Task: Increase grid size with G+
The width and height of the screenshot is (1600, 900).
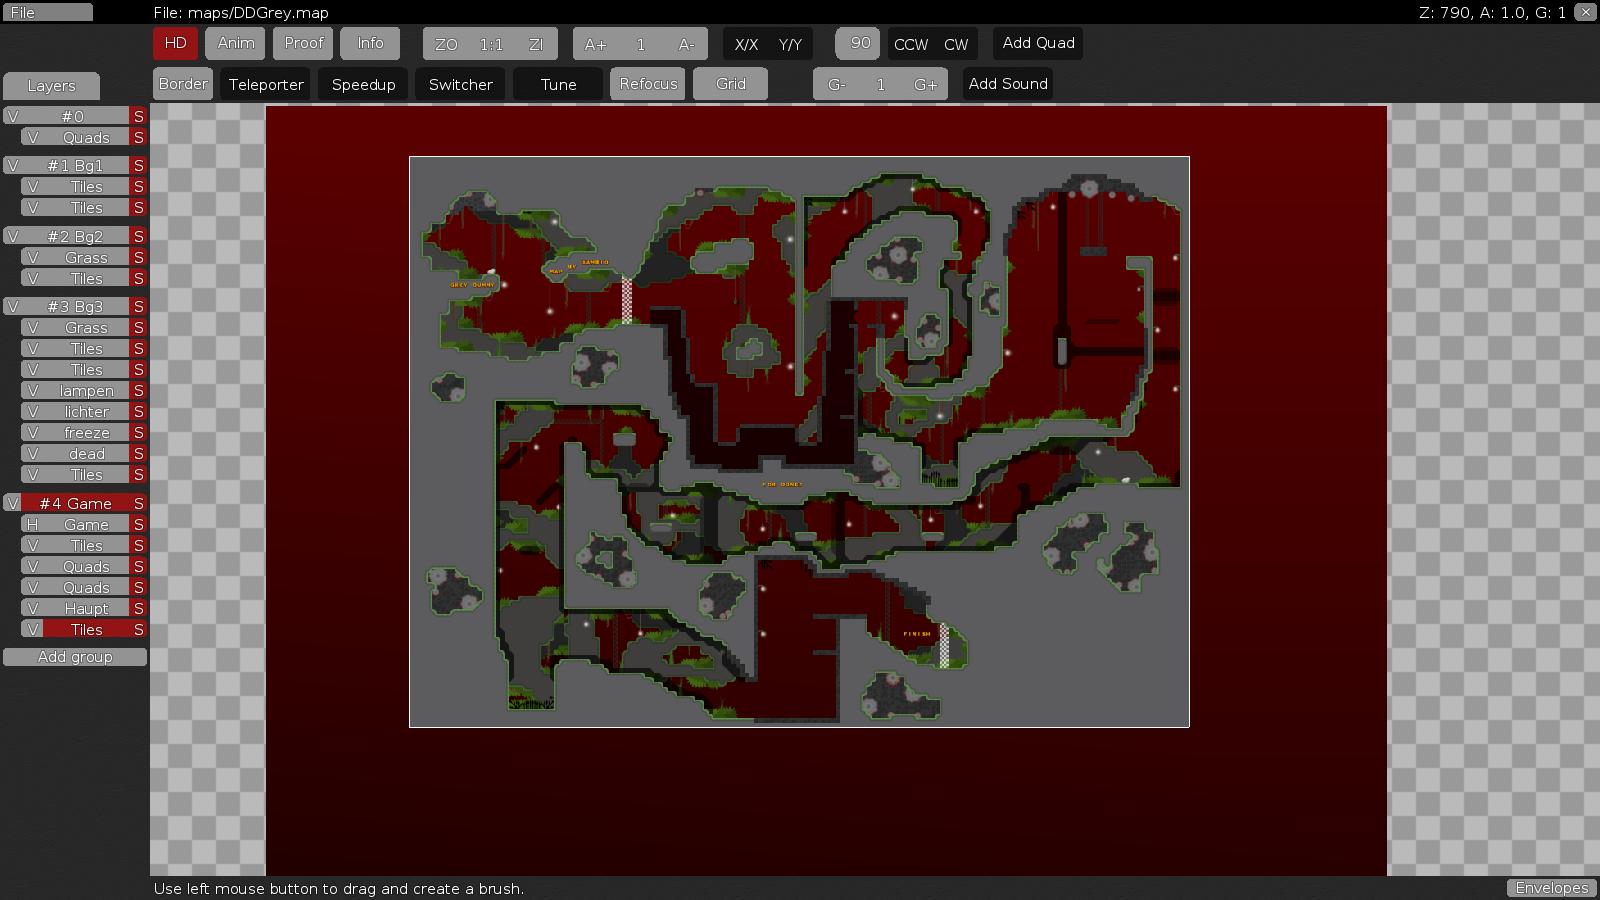Action: pyautogui.click(x=926, y=85)
